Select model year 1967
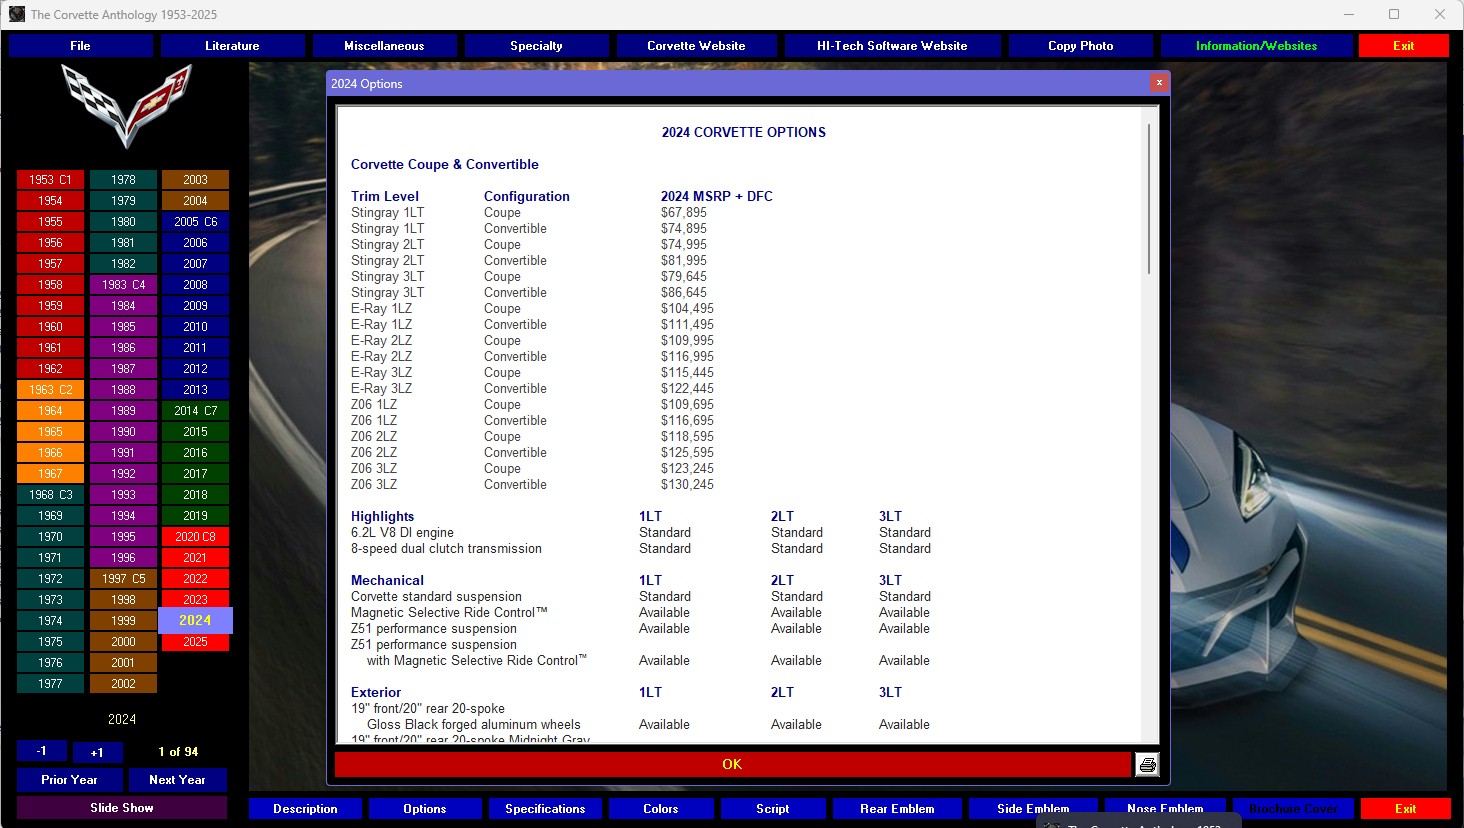 click(50, 474)
